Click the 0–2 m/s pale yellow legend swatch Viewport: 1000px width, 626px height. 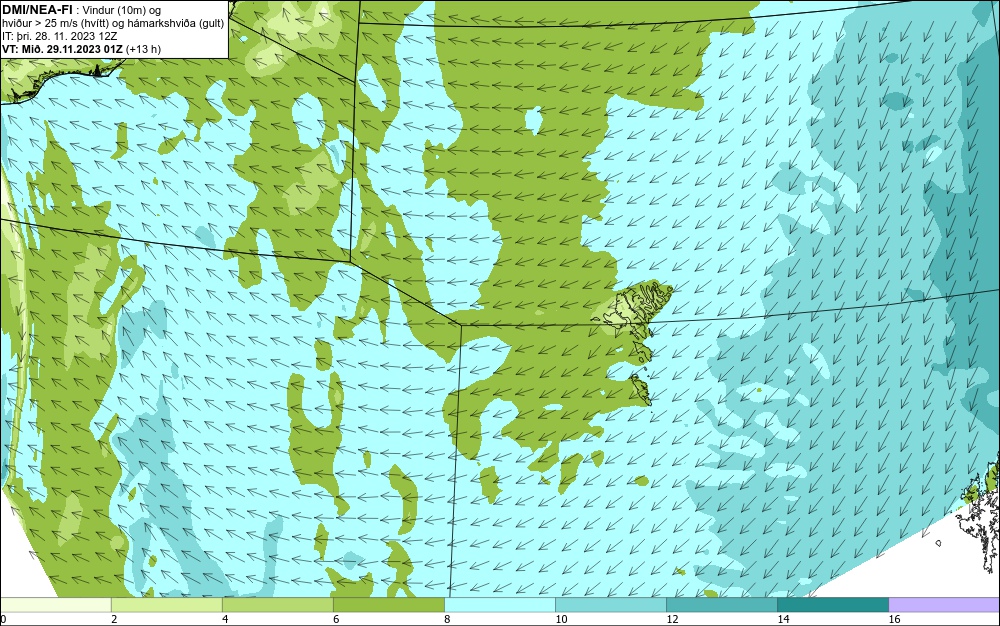tap(56, 605)
